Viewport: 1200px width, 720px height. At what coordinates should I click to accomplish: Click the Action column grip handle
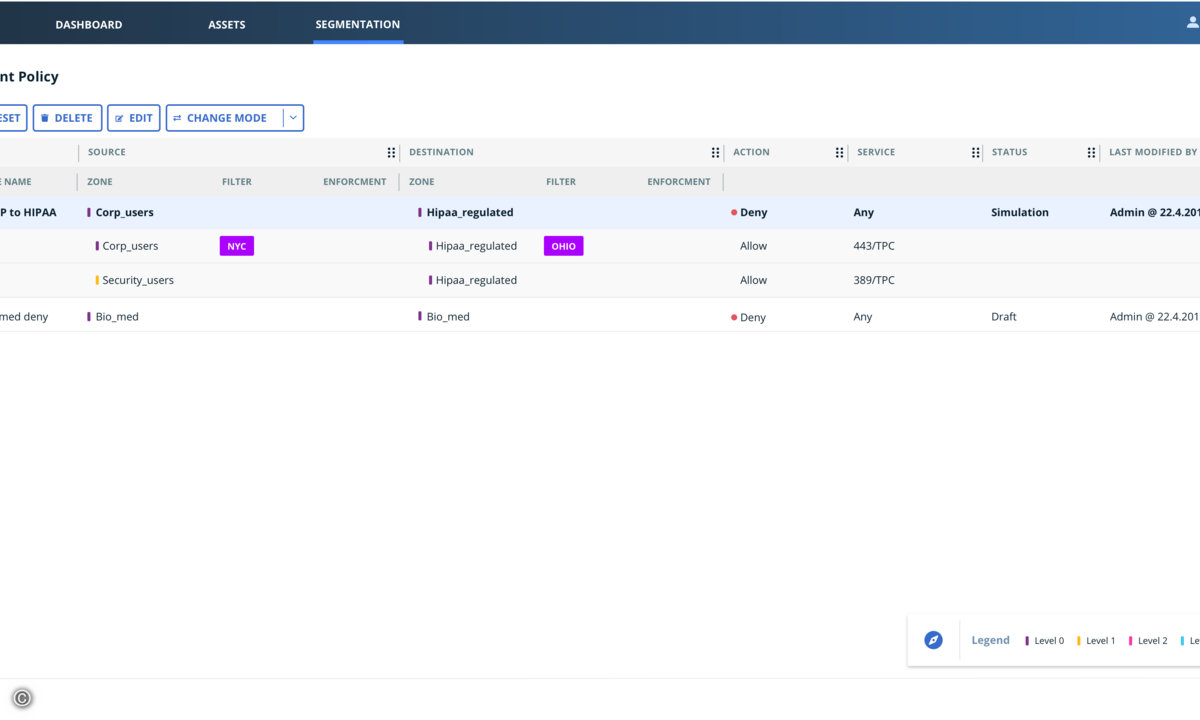click(x=840, y=153)
